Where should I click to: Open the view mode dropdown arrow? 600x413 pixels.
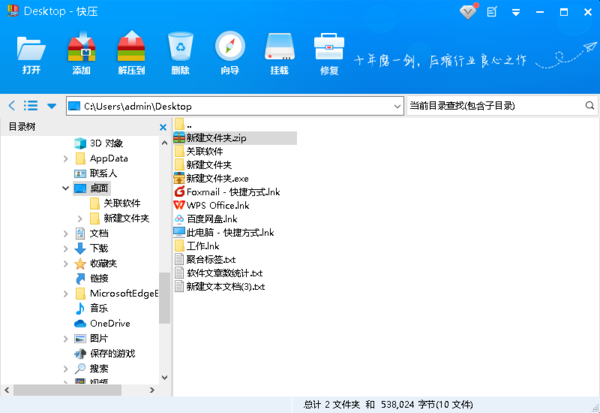[52, 106]
